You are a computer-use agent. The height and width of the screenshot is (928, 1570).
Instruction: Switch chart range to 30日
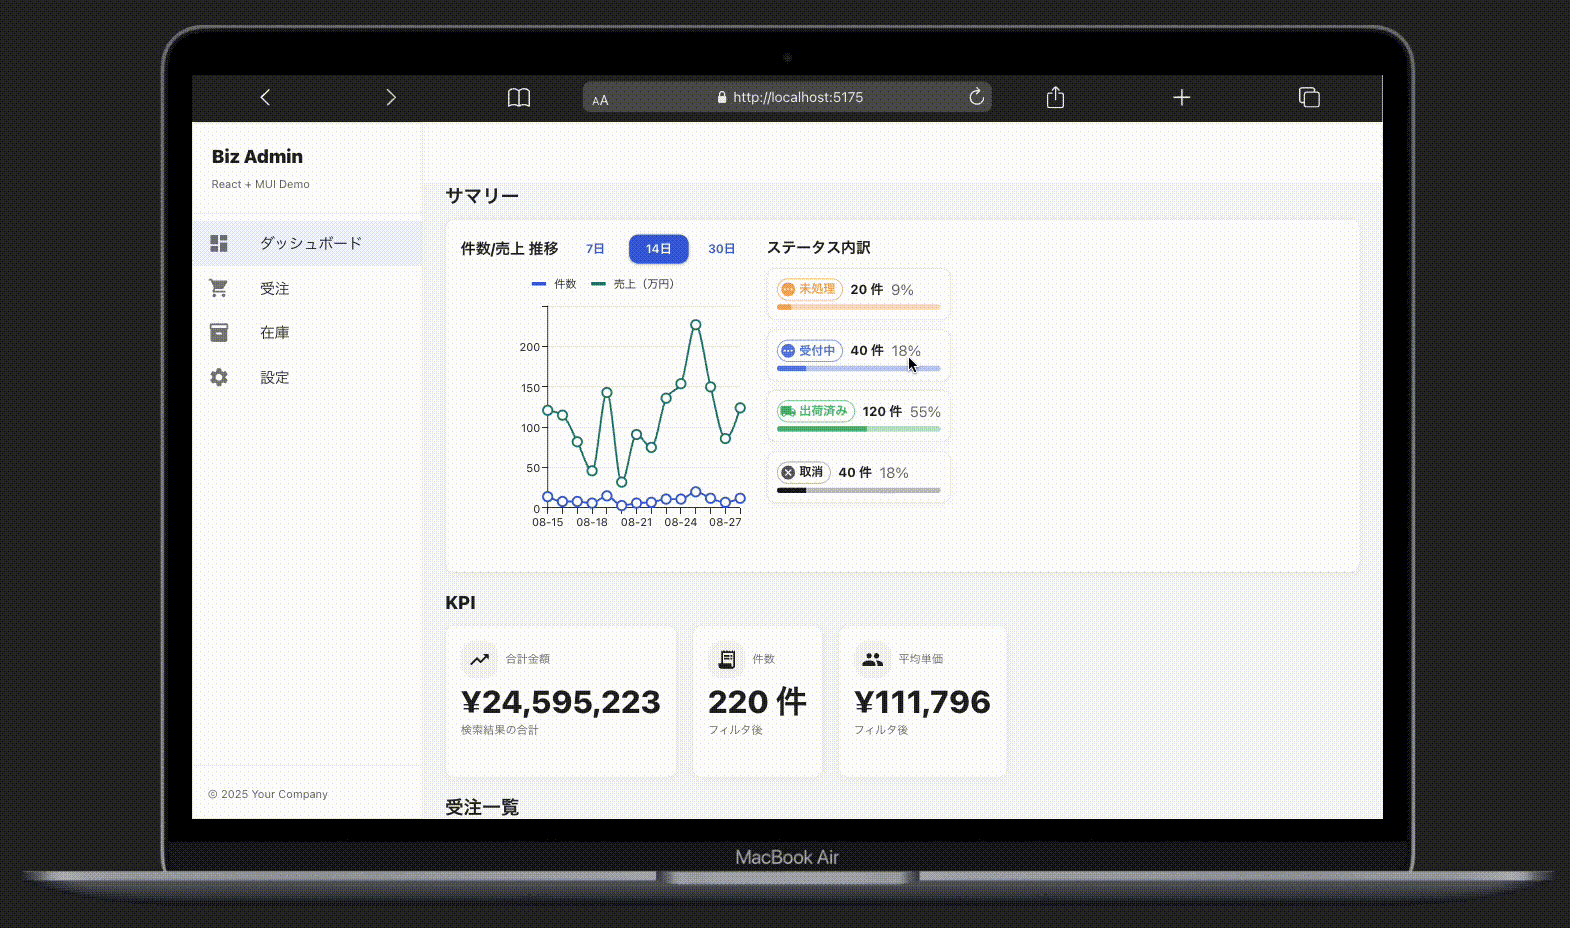721,249
